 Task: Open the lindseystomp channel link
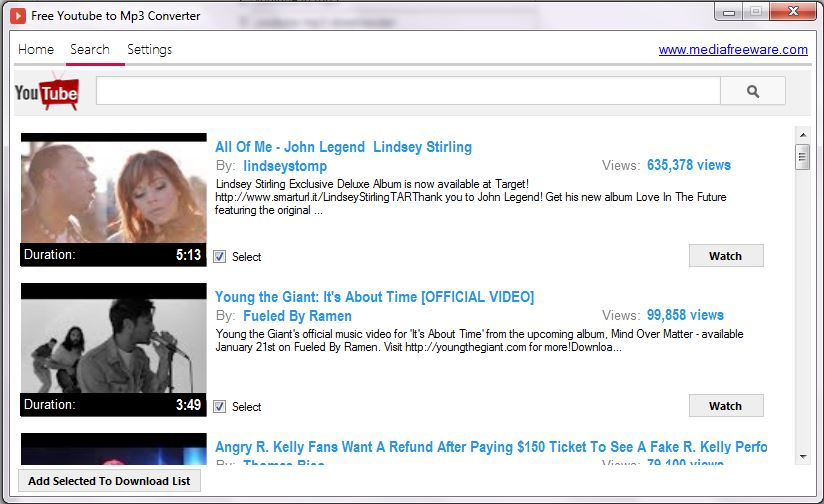(285, 166)
